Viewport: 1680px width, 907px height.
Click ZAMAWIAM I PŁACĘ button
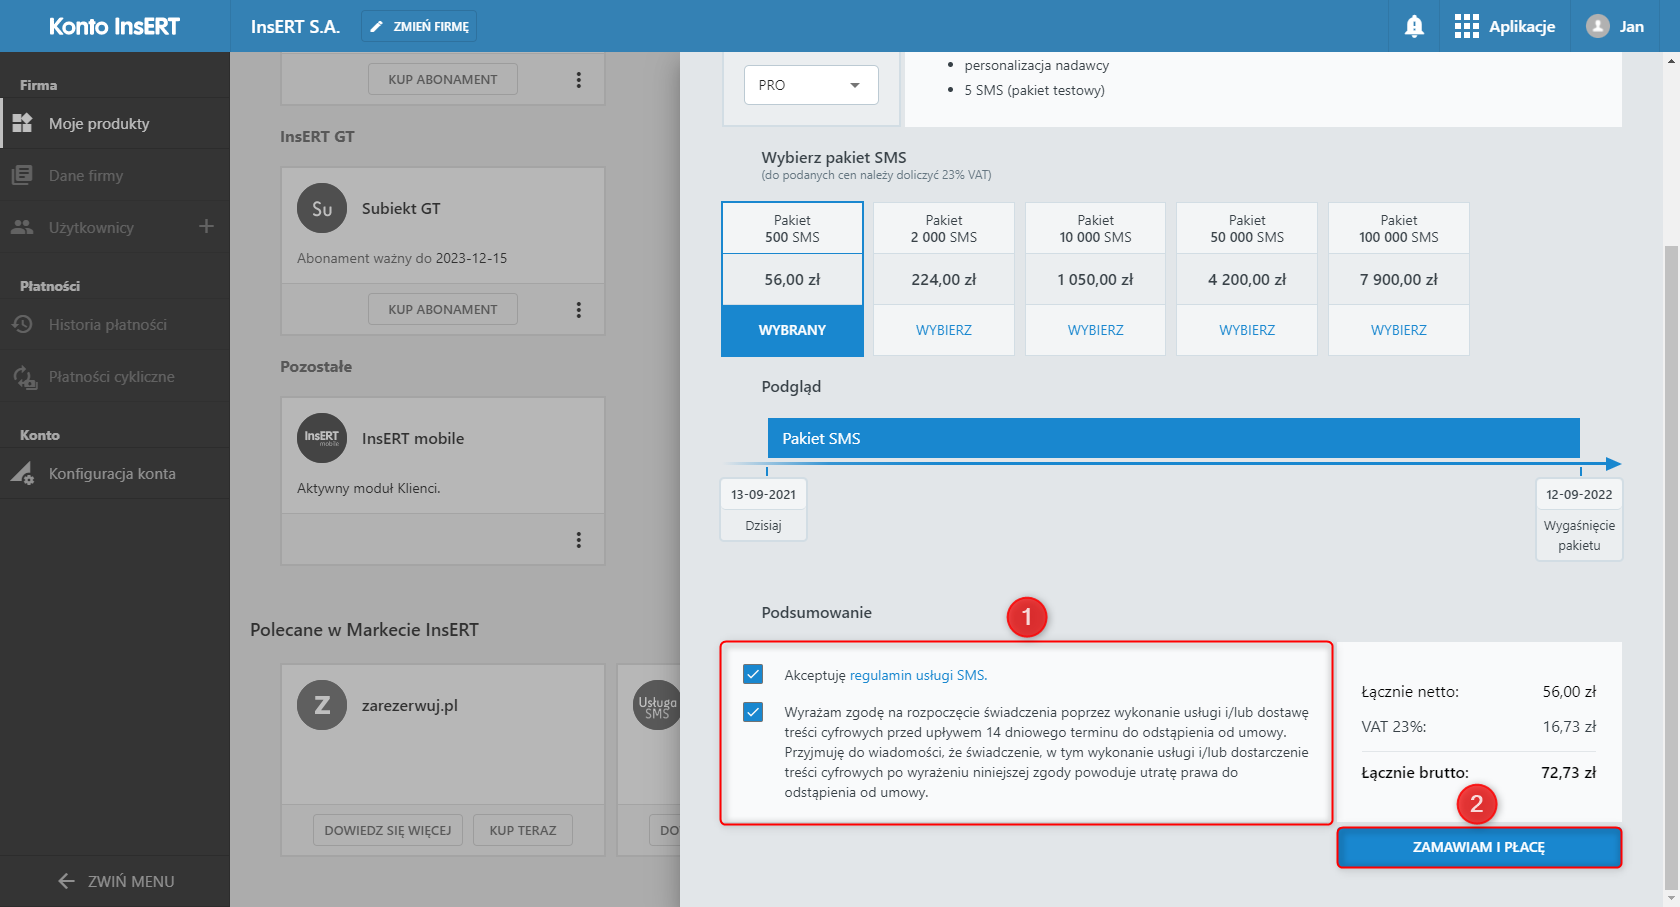(1479, 847)
